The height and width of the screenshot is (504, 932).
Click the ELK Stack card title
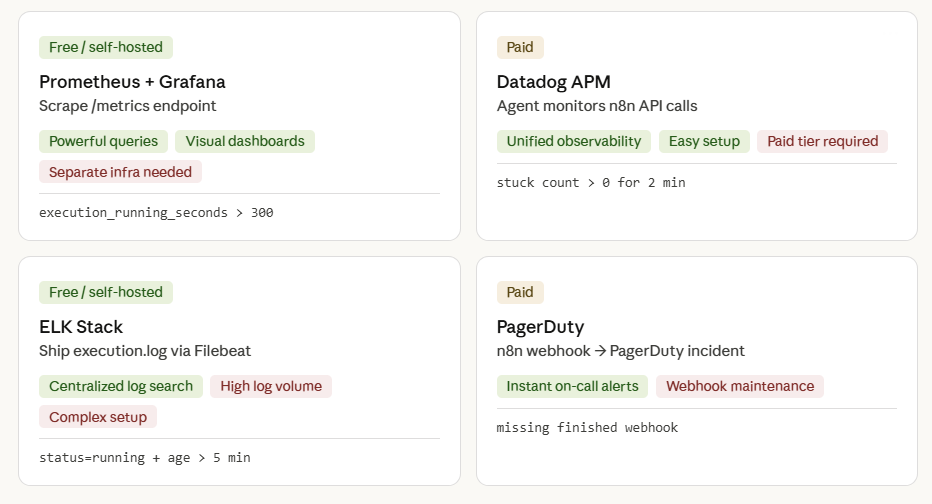[x=81, y=327]
